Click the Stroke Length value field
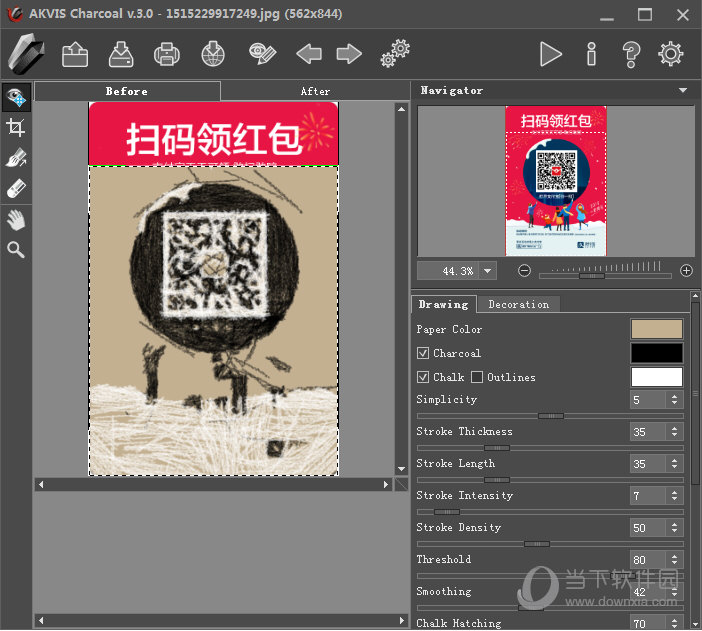The height and width of the screenshot is (631, 702). (x=649, y=464)
